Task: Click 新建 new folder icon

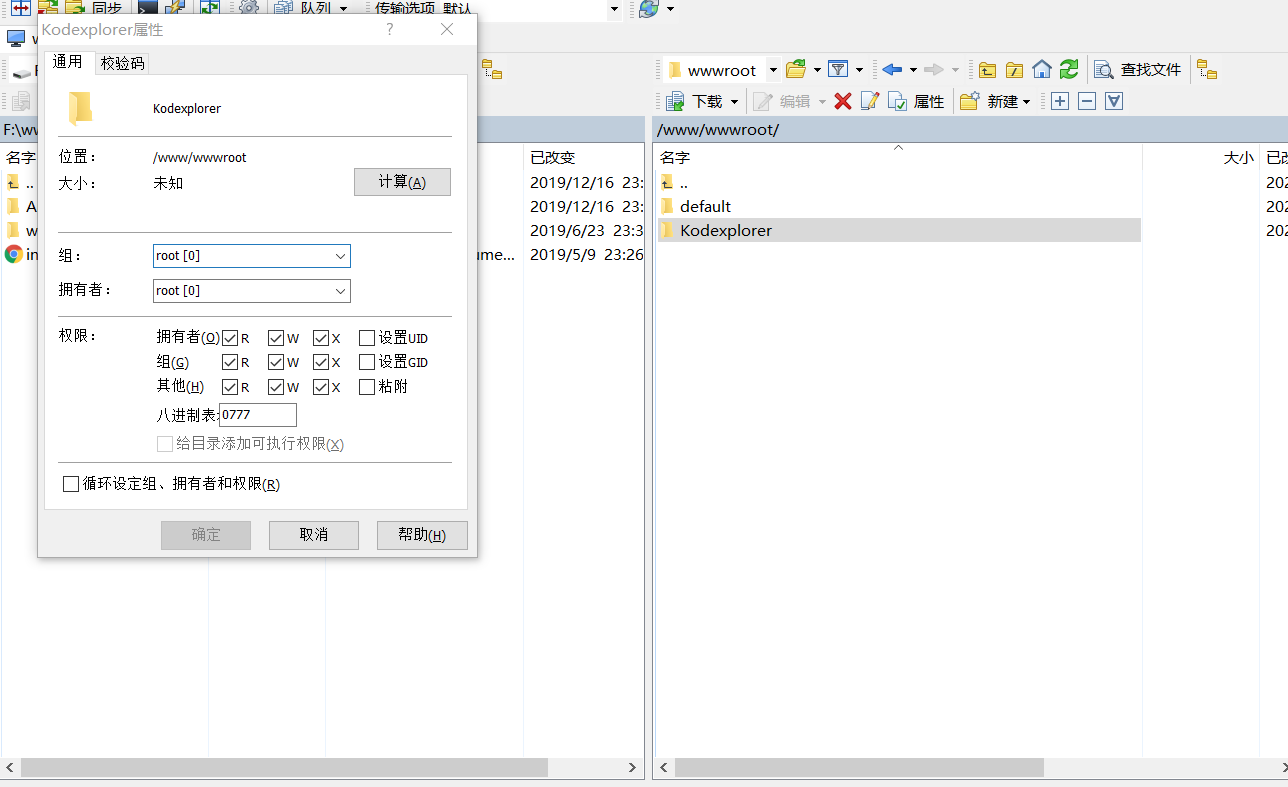Action: (x=969, y=101)
